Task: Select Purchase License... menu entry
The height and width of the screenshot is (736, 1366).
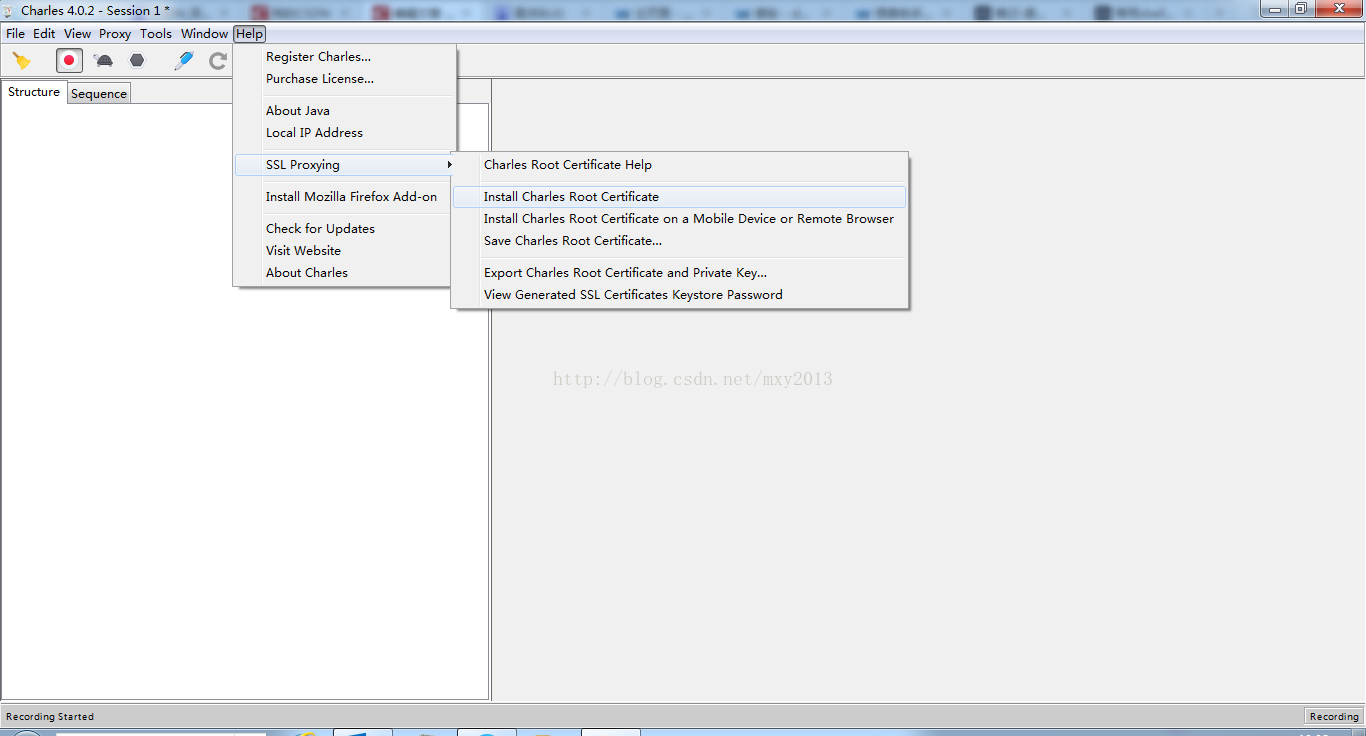Action: point(345,79)
